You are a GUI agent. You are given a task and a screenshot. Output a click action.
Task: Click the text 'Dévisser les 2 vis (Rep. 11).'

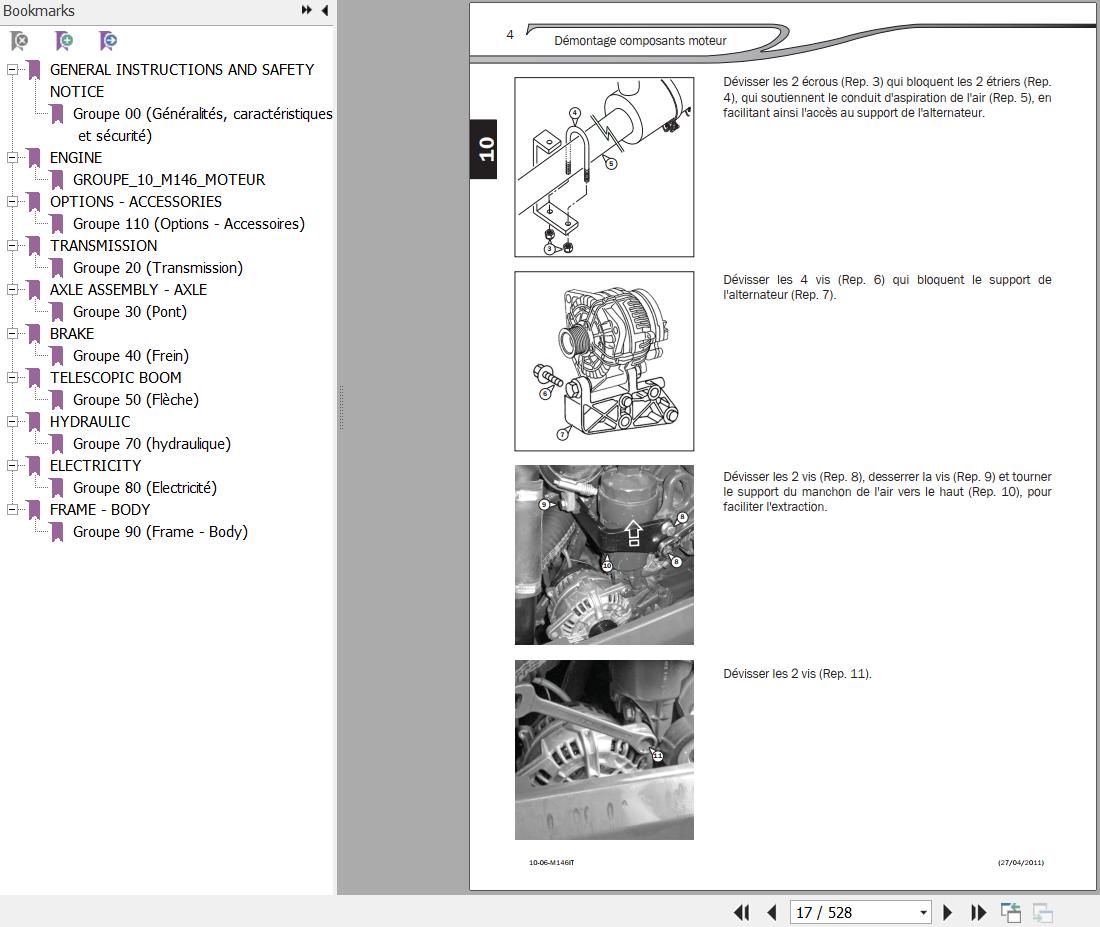797,674
